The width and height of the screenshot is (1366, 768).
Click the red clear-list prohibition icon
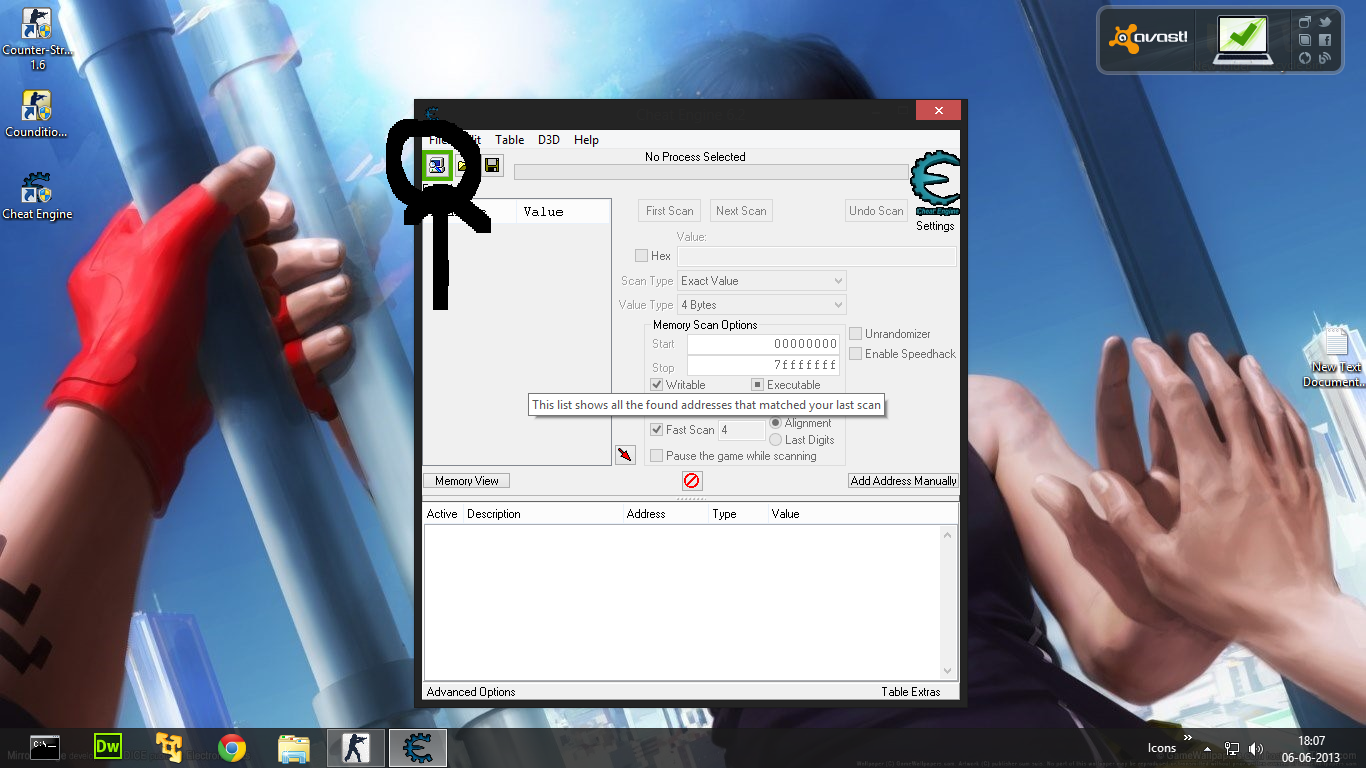coord(692,480)
